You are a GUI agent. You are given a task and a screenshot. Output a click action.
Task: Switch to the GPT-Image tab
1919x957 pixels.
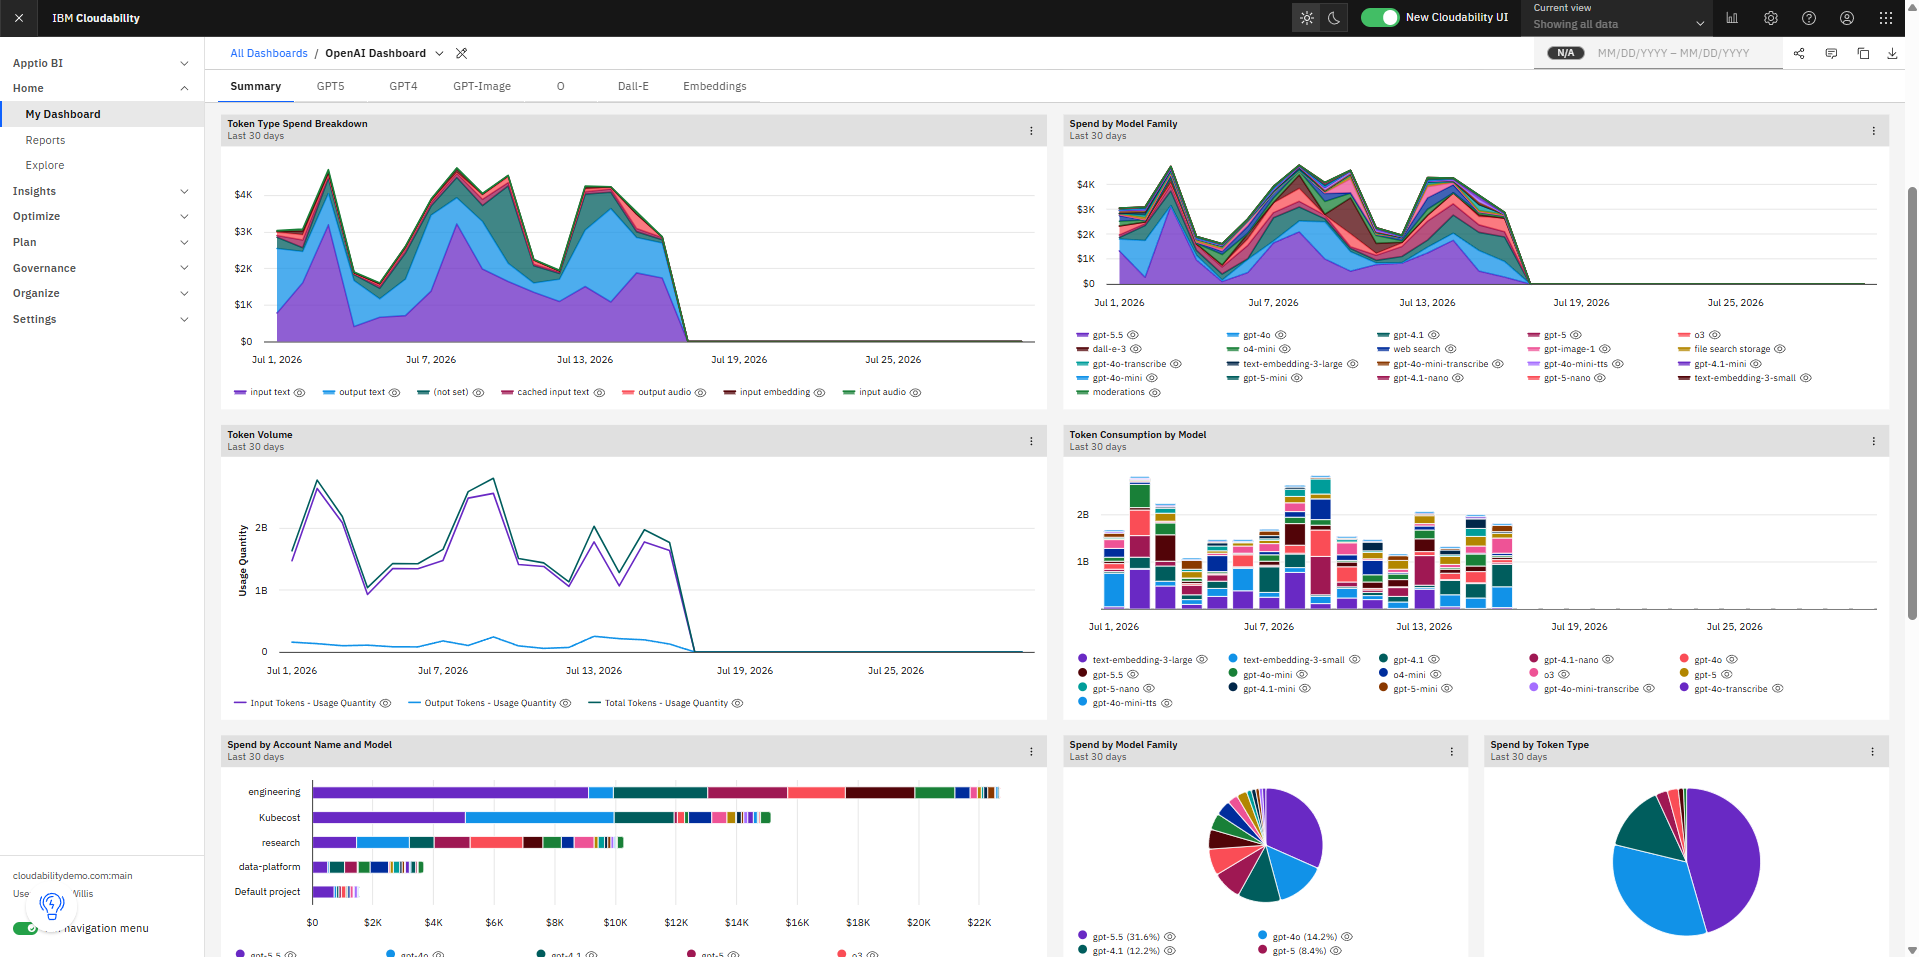(482, 87)
